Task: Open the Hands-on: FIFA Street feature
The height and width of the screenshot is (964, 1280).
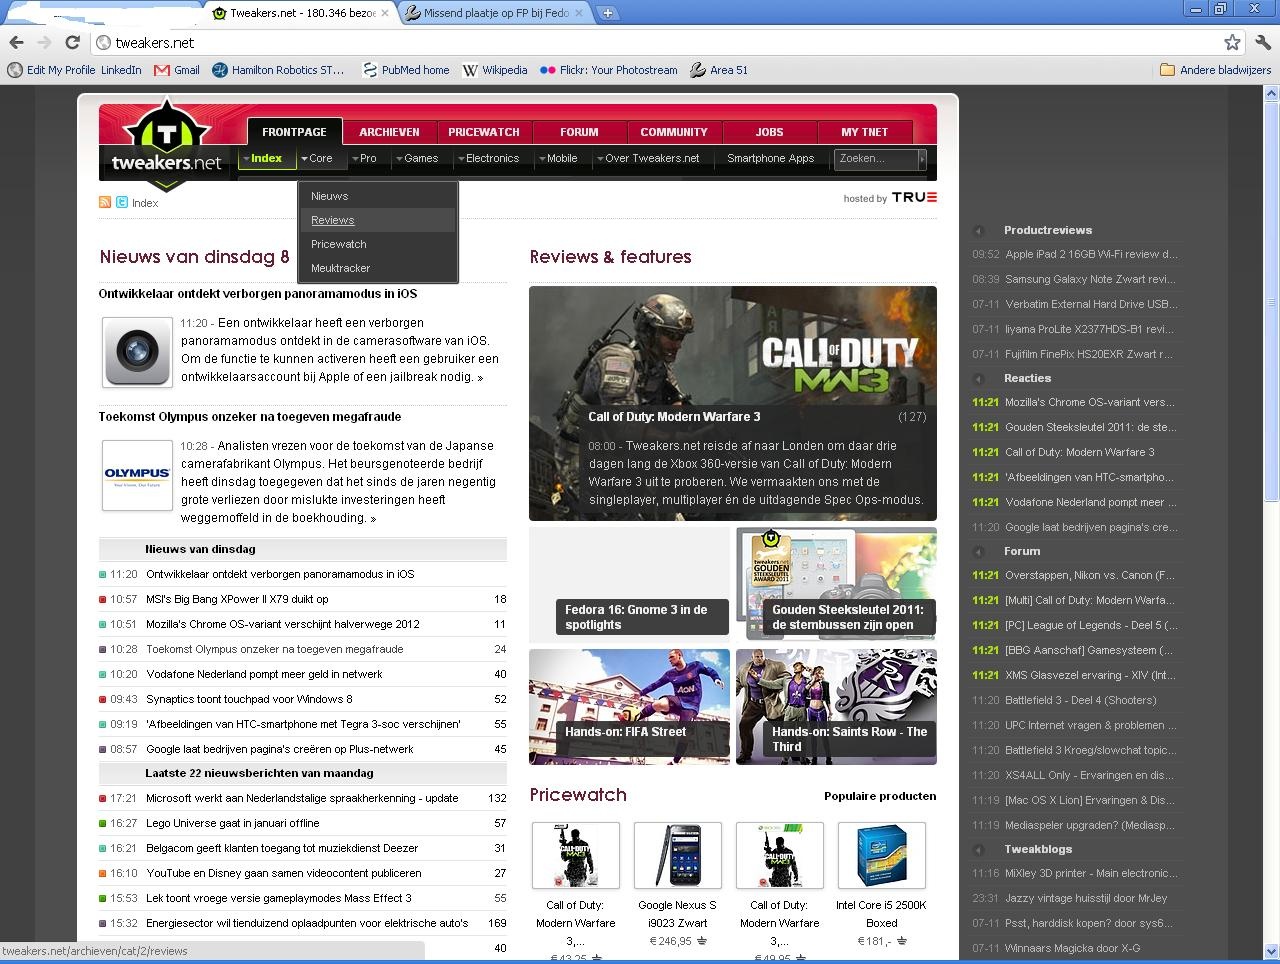Action: pyautogui.click(x=629, y=707)
